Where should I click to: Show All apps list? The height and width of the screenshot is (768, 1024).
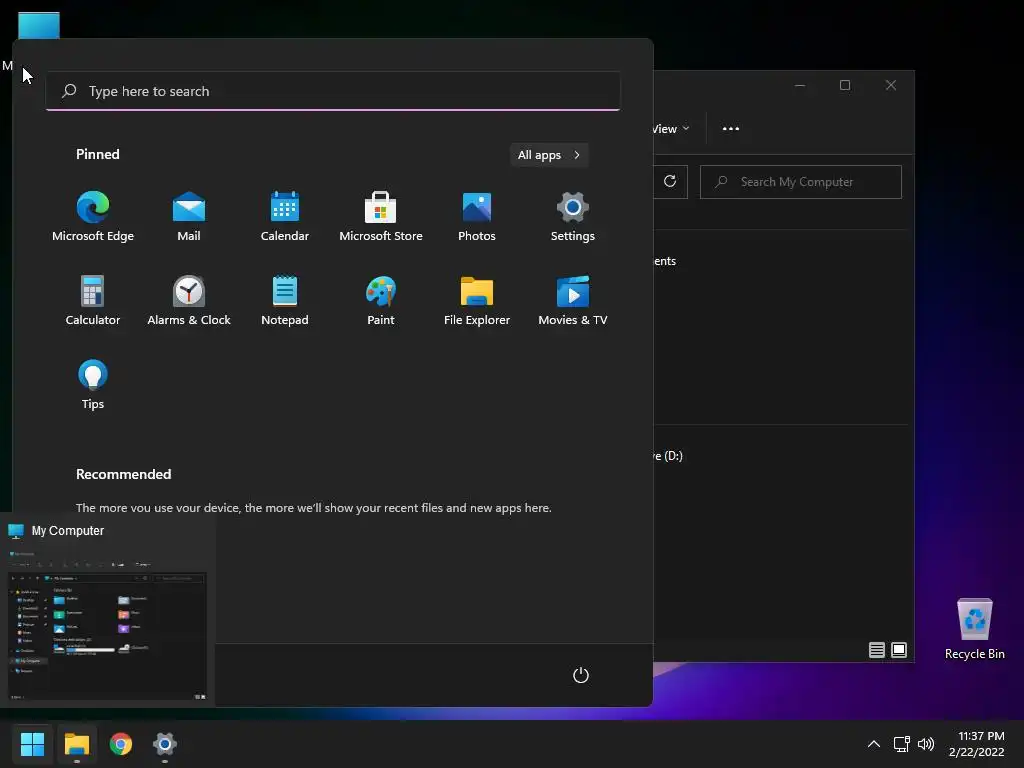pyautogui.click(x=549, y=155)
